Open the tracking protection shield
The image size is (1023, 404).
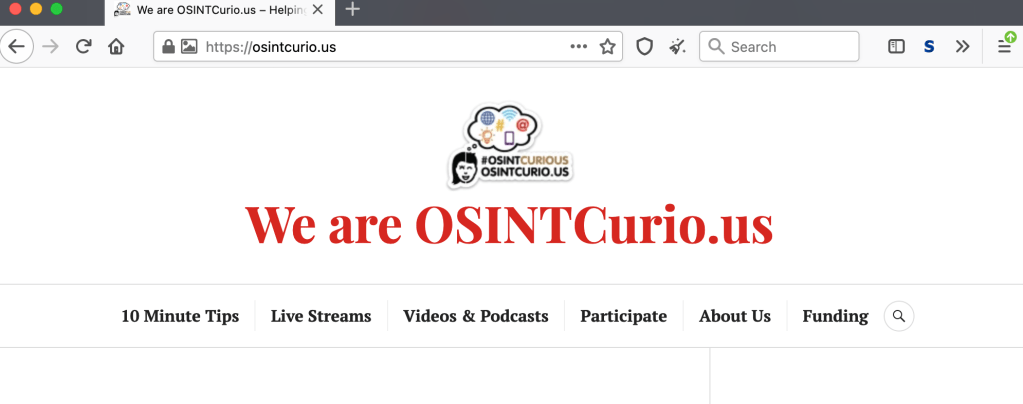[645, 46]
